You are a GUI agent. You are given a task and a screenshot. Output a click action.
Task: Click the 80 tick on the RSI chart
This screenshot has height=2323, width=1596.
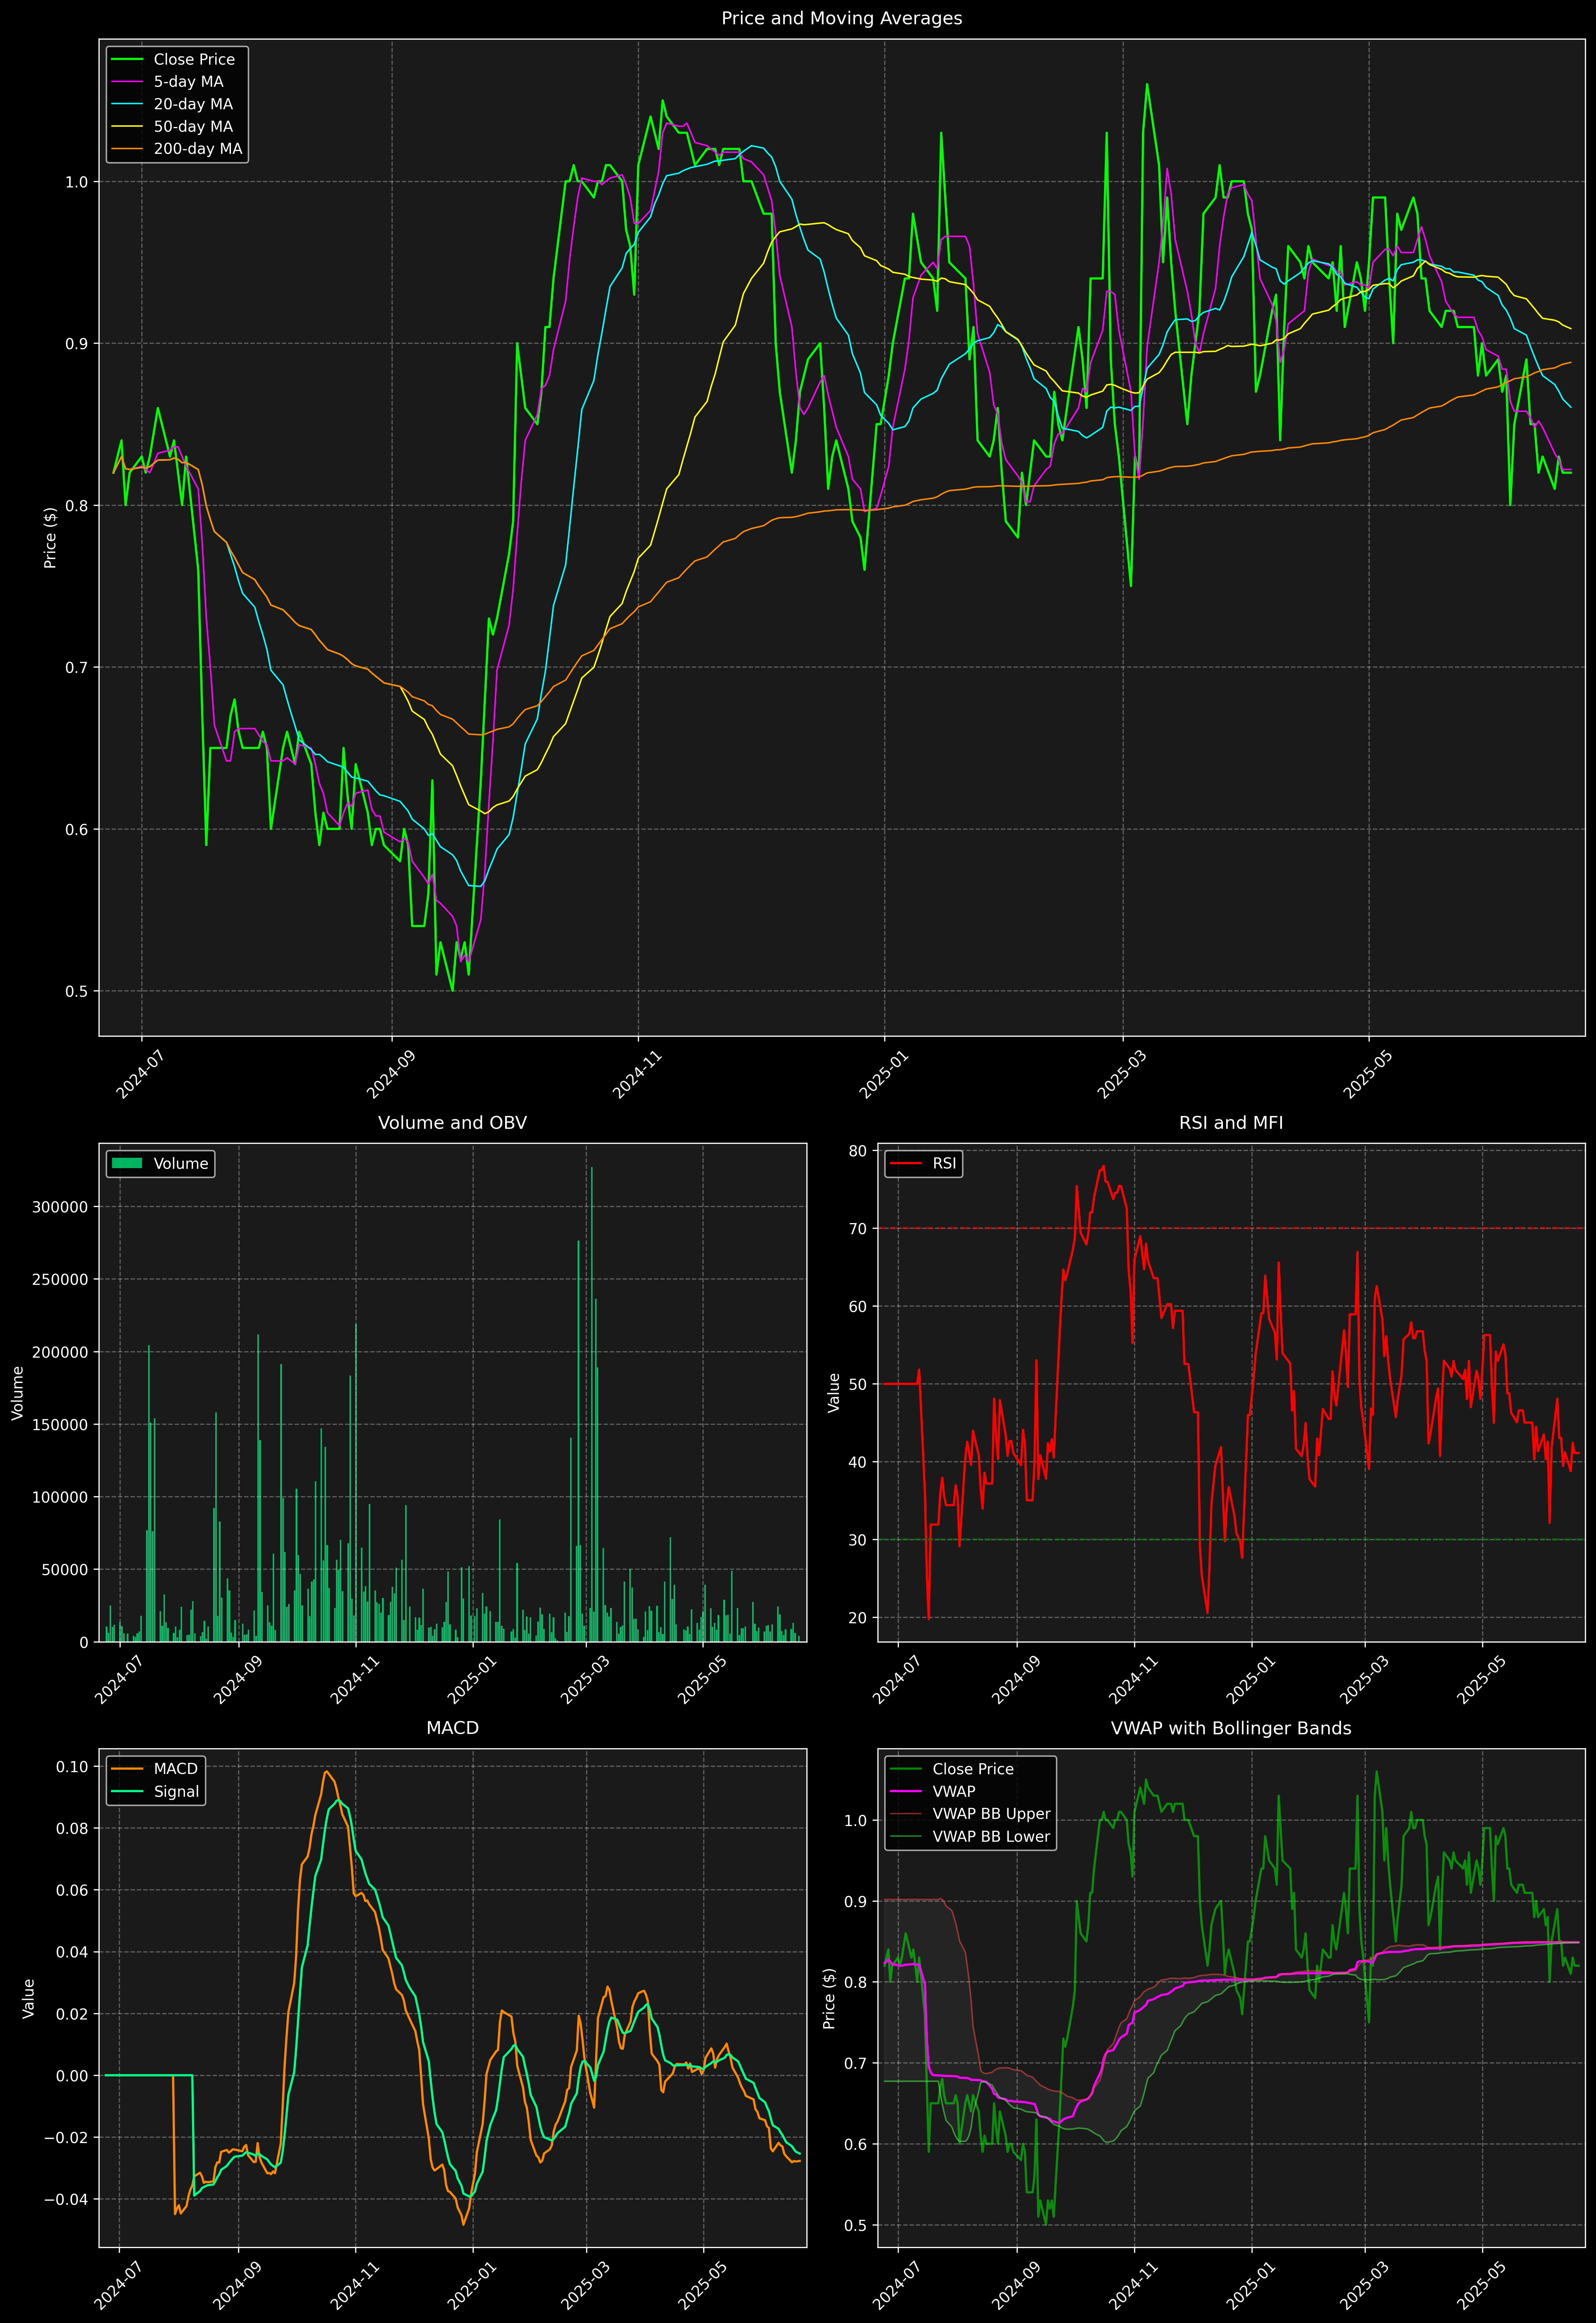(859, 1151)
